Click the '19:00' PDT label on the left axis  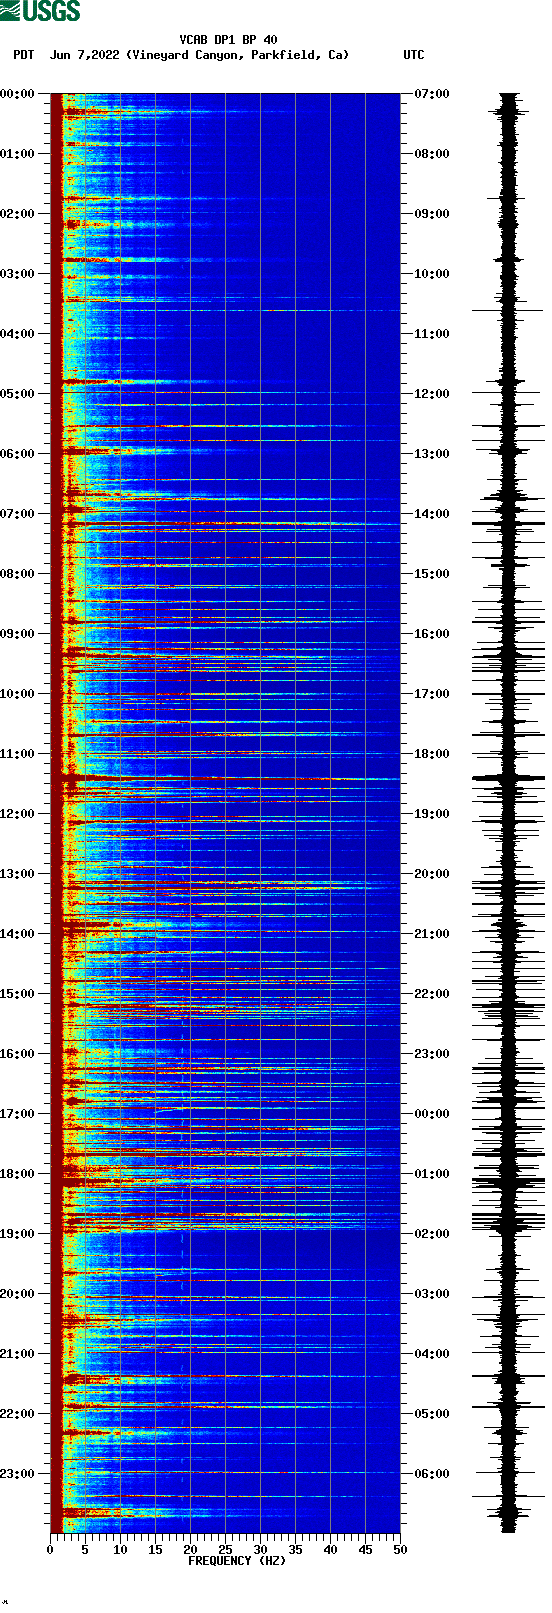[x=18, y=1234]
